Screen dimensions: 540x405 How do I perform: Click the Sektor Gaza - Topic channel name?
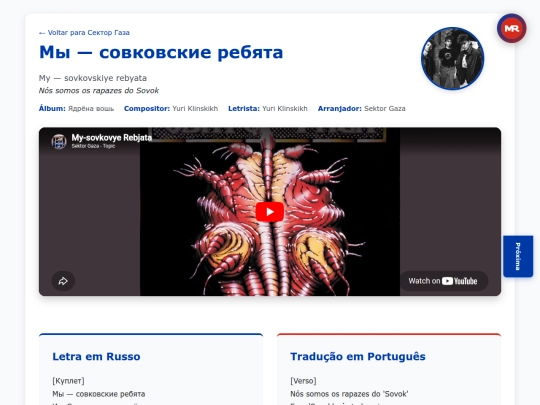pyautogui.click(x=93, y=146)
